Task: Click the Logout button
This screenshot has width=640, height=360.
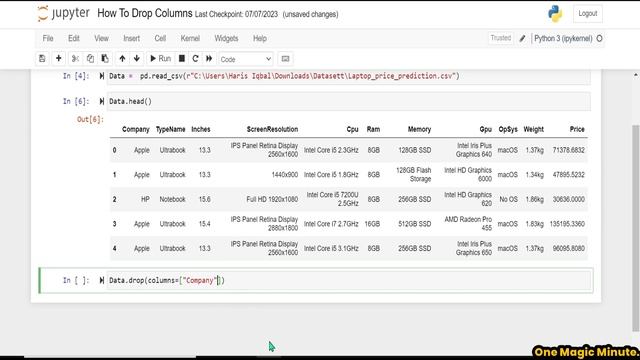Action: (588, 13)
